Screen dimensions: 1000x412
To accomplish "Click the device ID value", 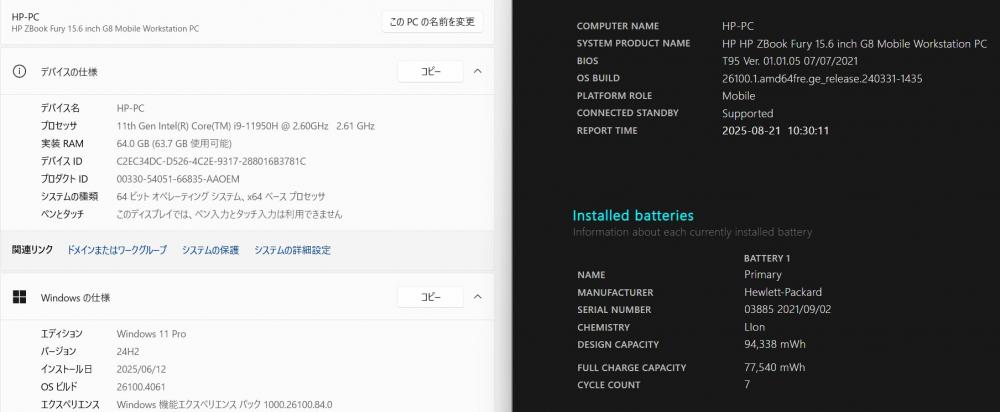I will point(211,161).
